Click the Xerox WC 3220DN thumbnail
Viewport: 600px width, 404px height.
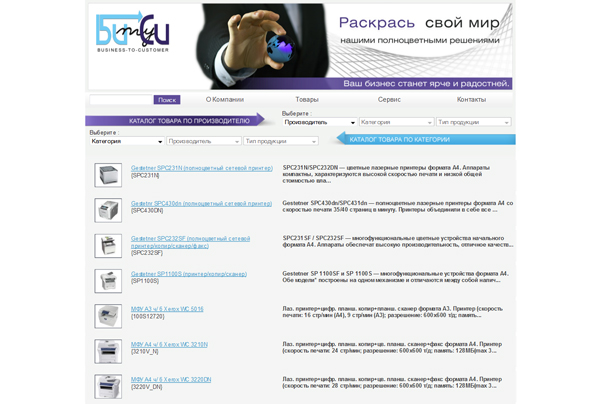108,386
